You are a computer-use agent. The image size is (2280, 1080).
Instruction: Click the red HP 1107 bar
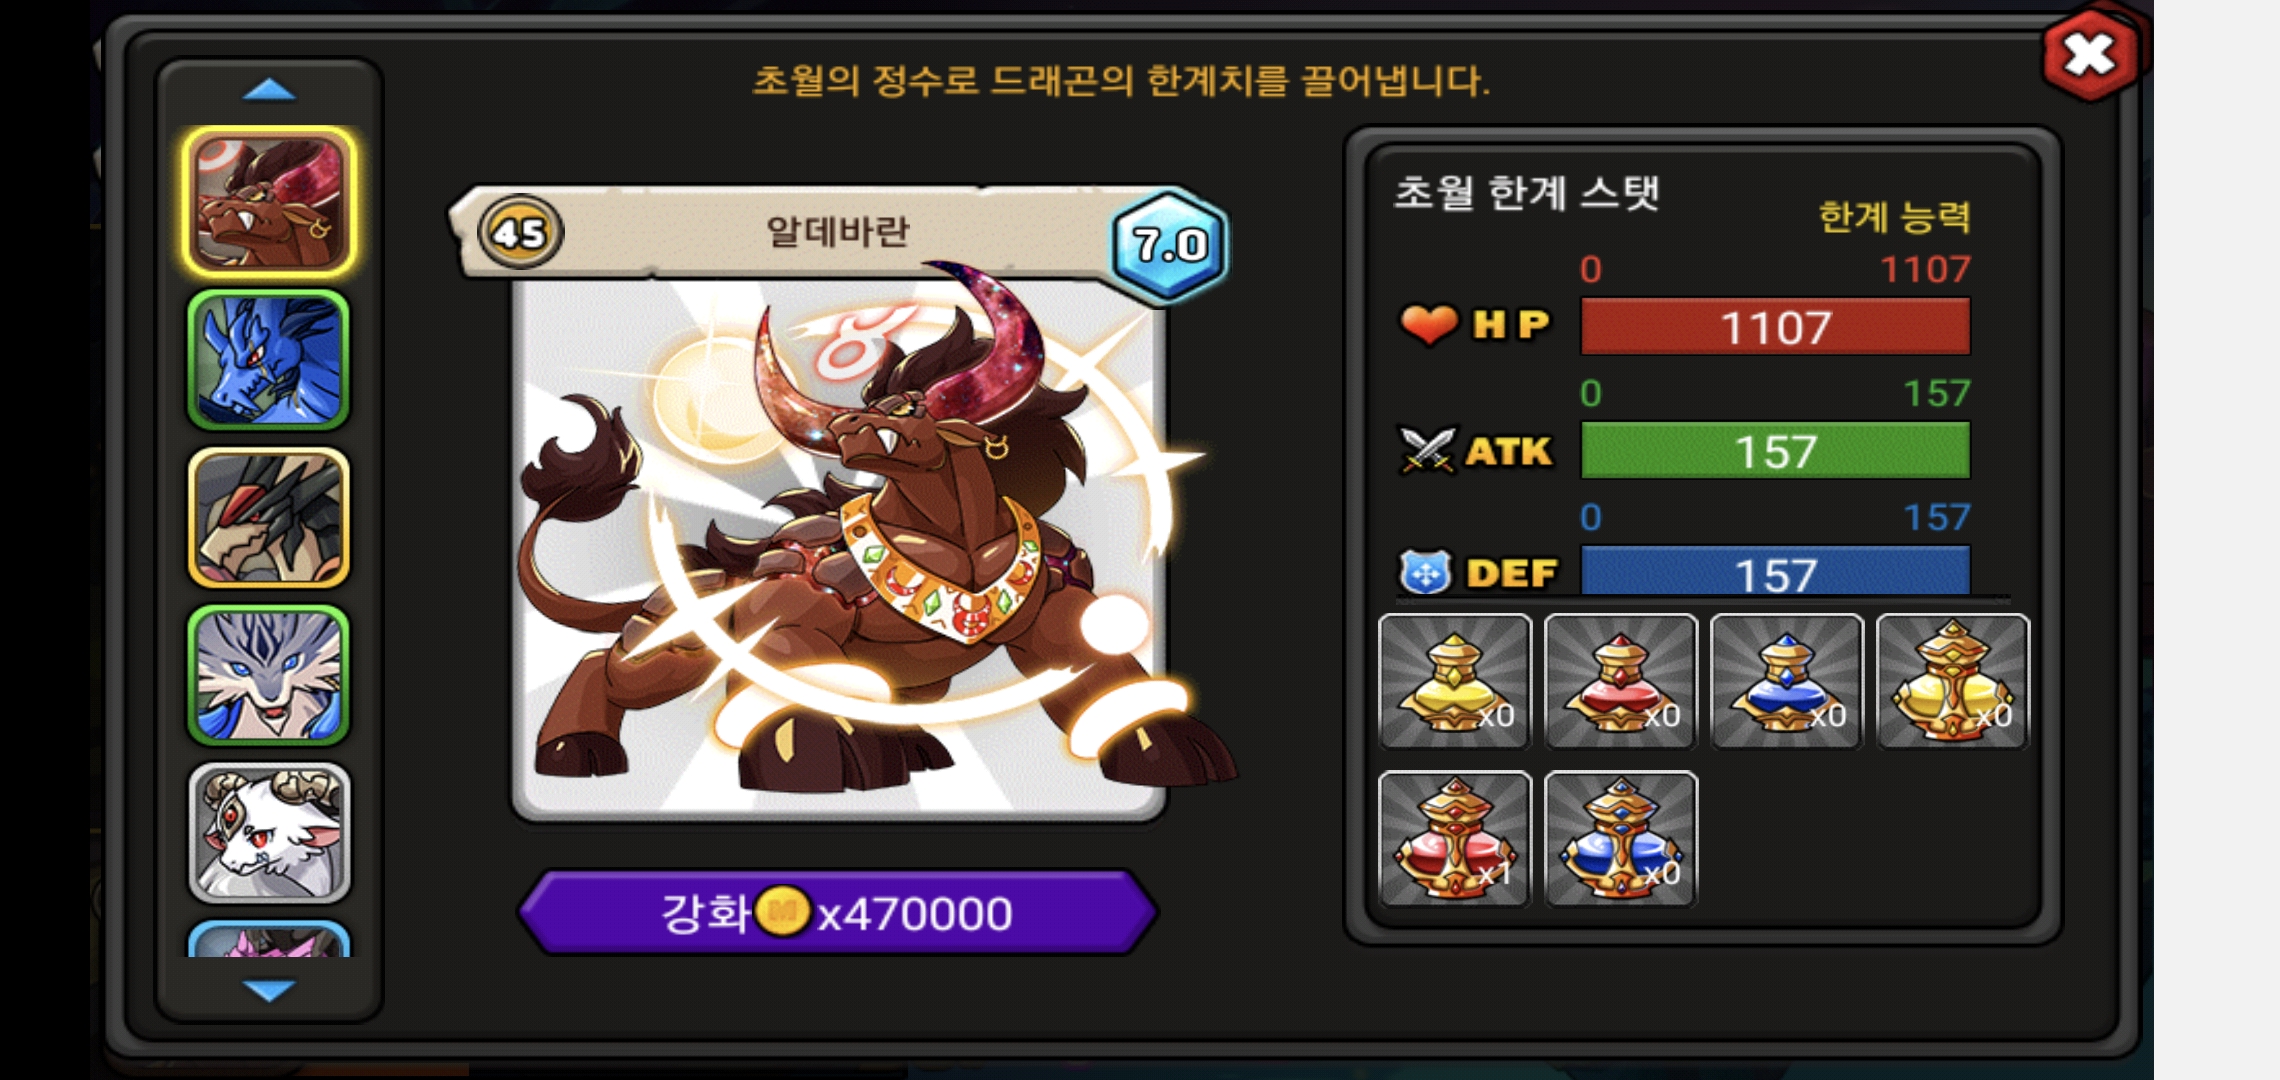coord(1775,326)
